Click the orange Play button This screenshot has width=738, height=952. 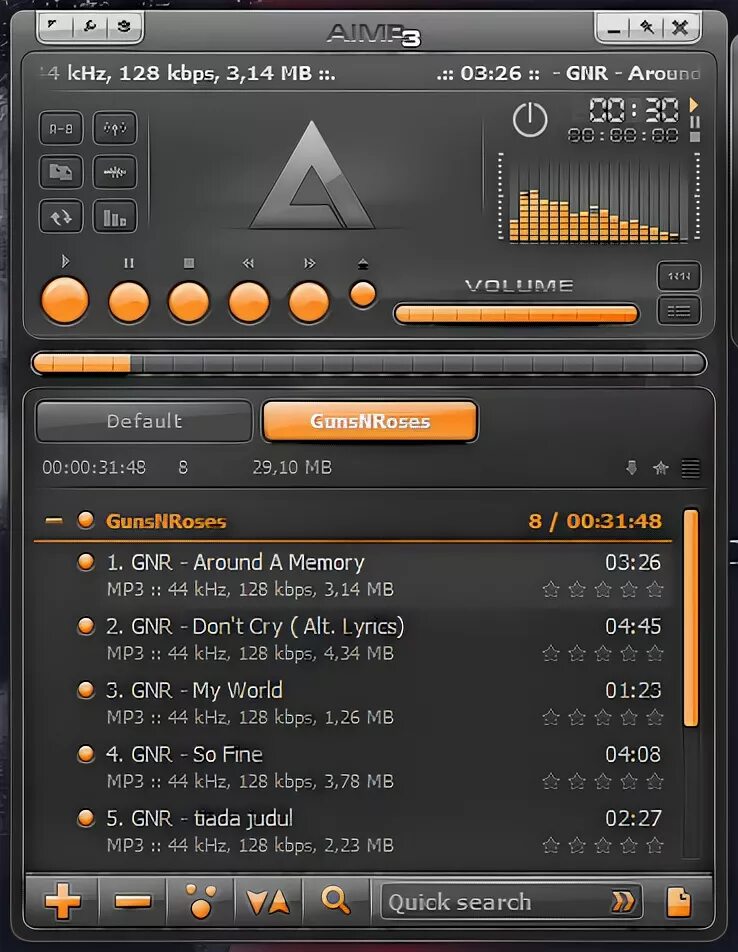65,301
